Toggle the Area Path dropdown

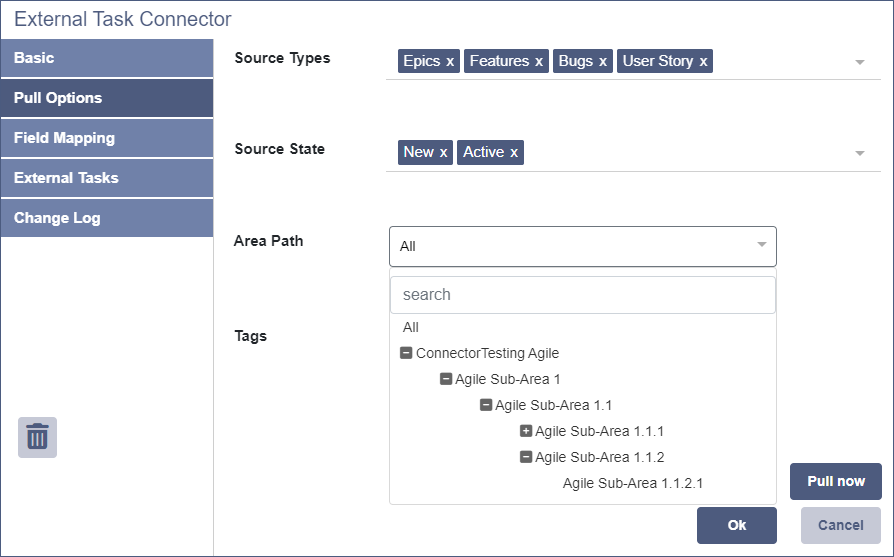[x=761, y=245]
